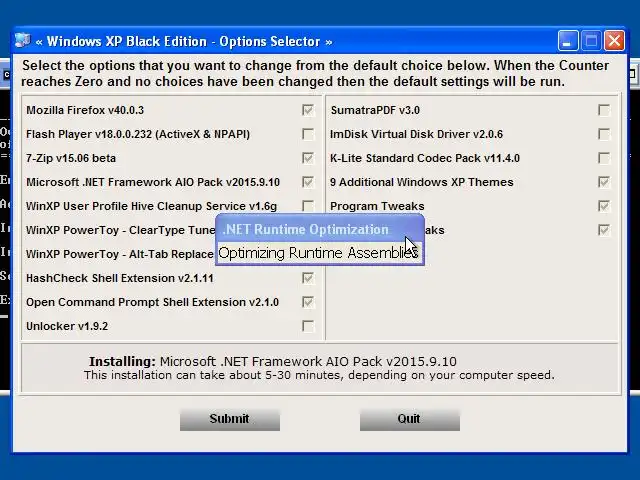The width and height of the screenshot is (640, 480).
Task: Enable Flash Player v18.0.0.232 checkbox
Action: click(x=308, y=134)
